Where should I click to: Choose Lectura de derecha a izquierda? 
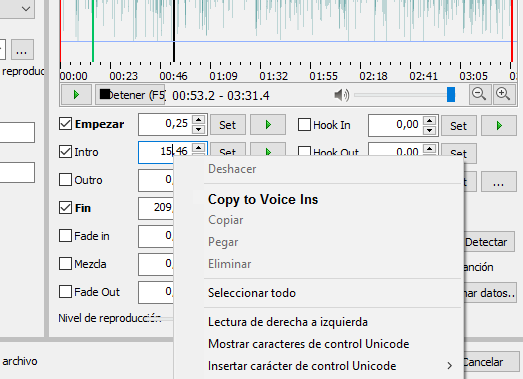pyautogui.click(x=288, y=322)
